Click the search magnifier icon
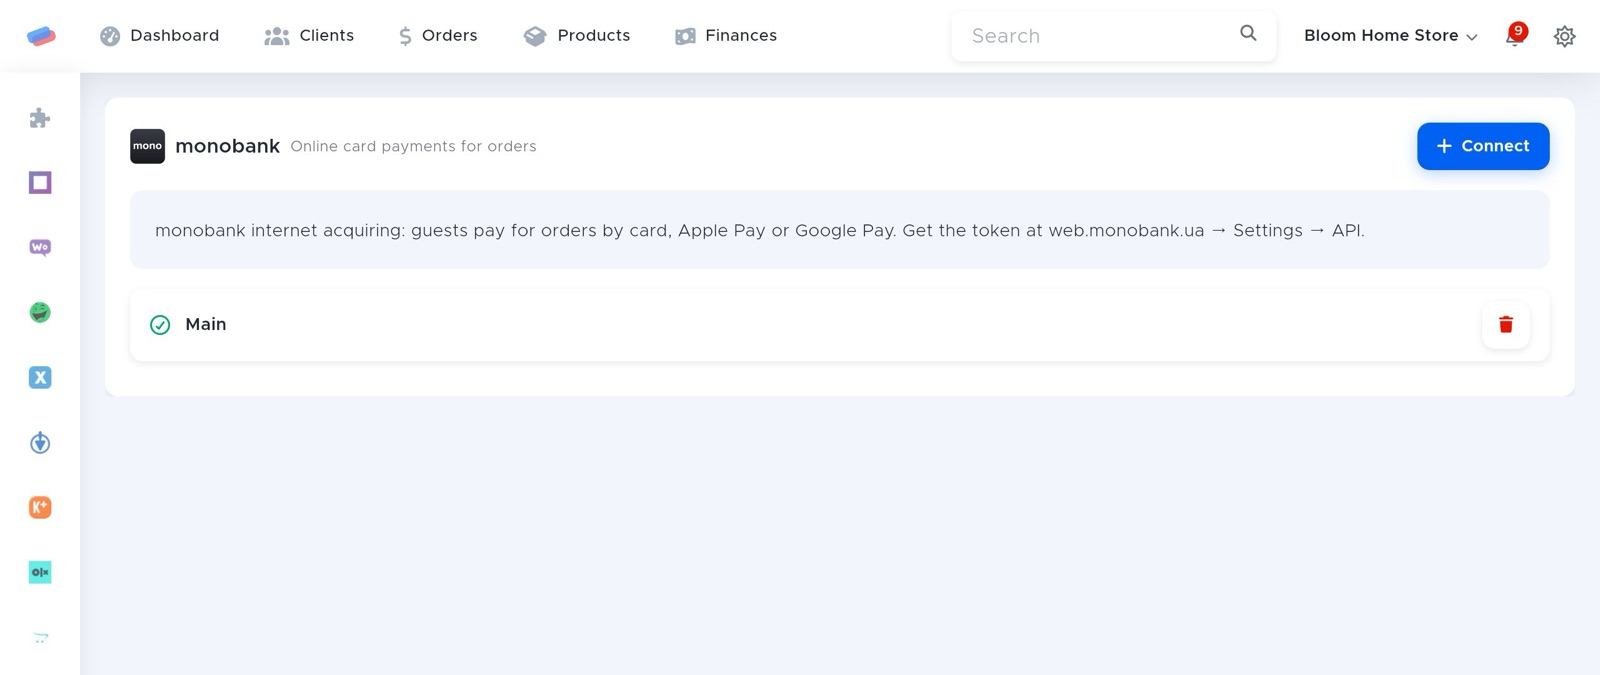Viewport: 1600px width, 675px height. (x=1248, y=33)
